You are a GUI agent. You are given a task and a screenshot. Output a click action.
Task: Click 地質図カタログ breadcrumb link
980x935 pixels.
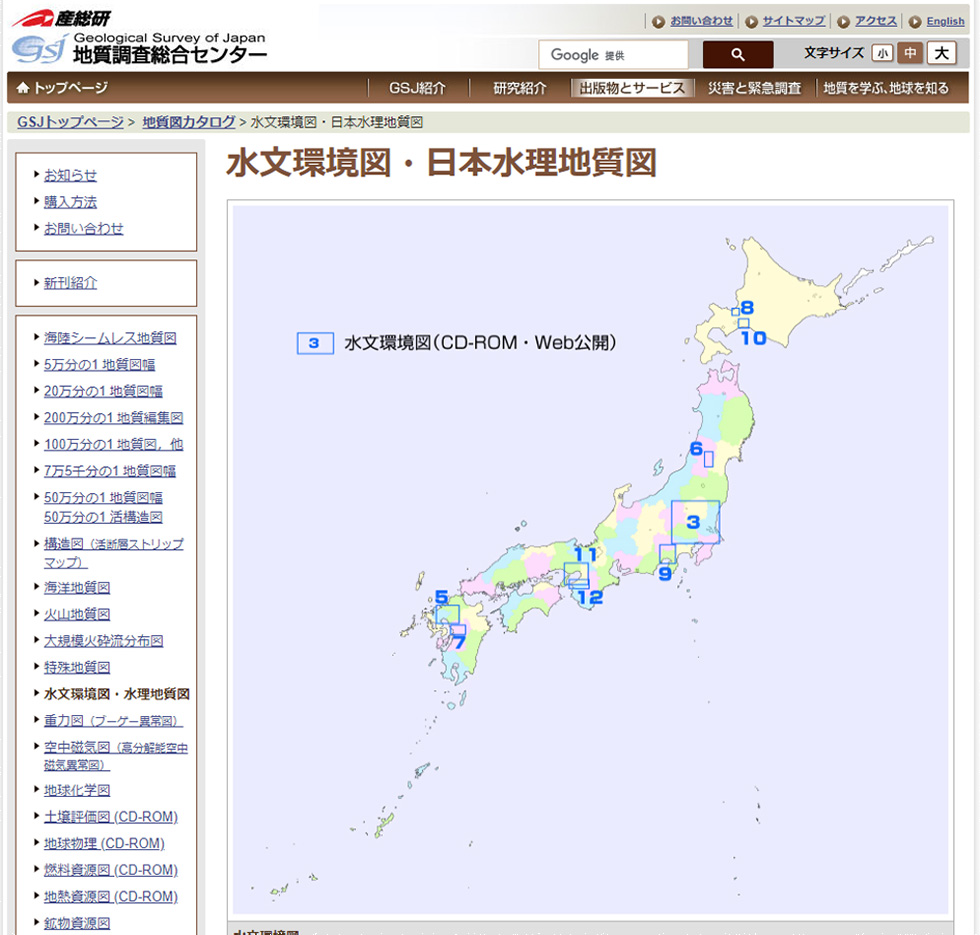(189, 122)
